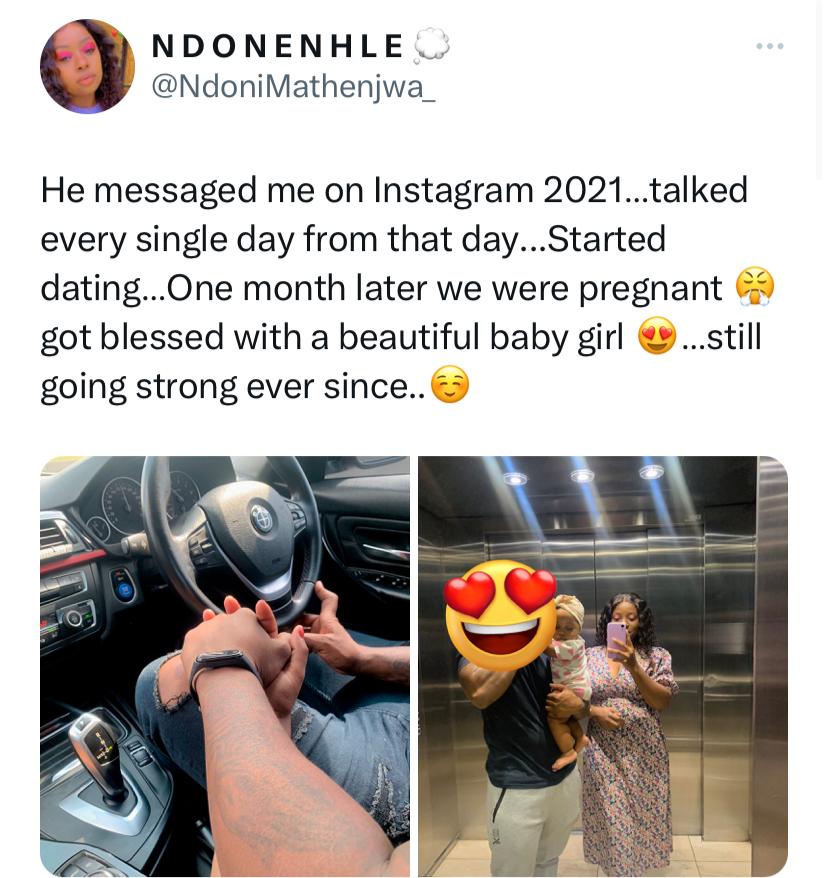828x878 pixels.
Task: Open the tweet's three-dot more options menu
Action: [x=770, y=46]
